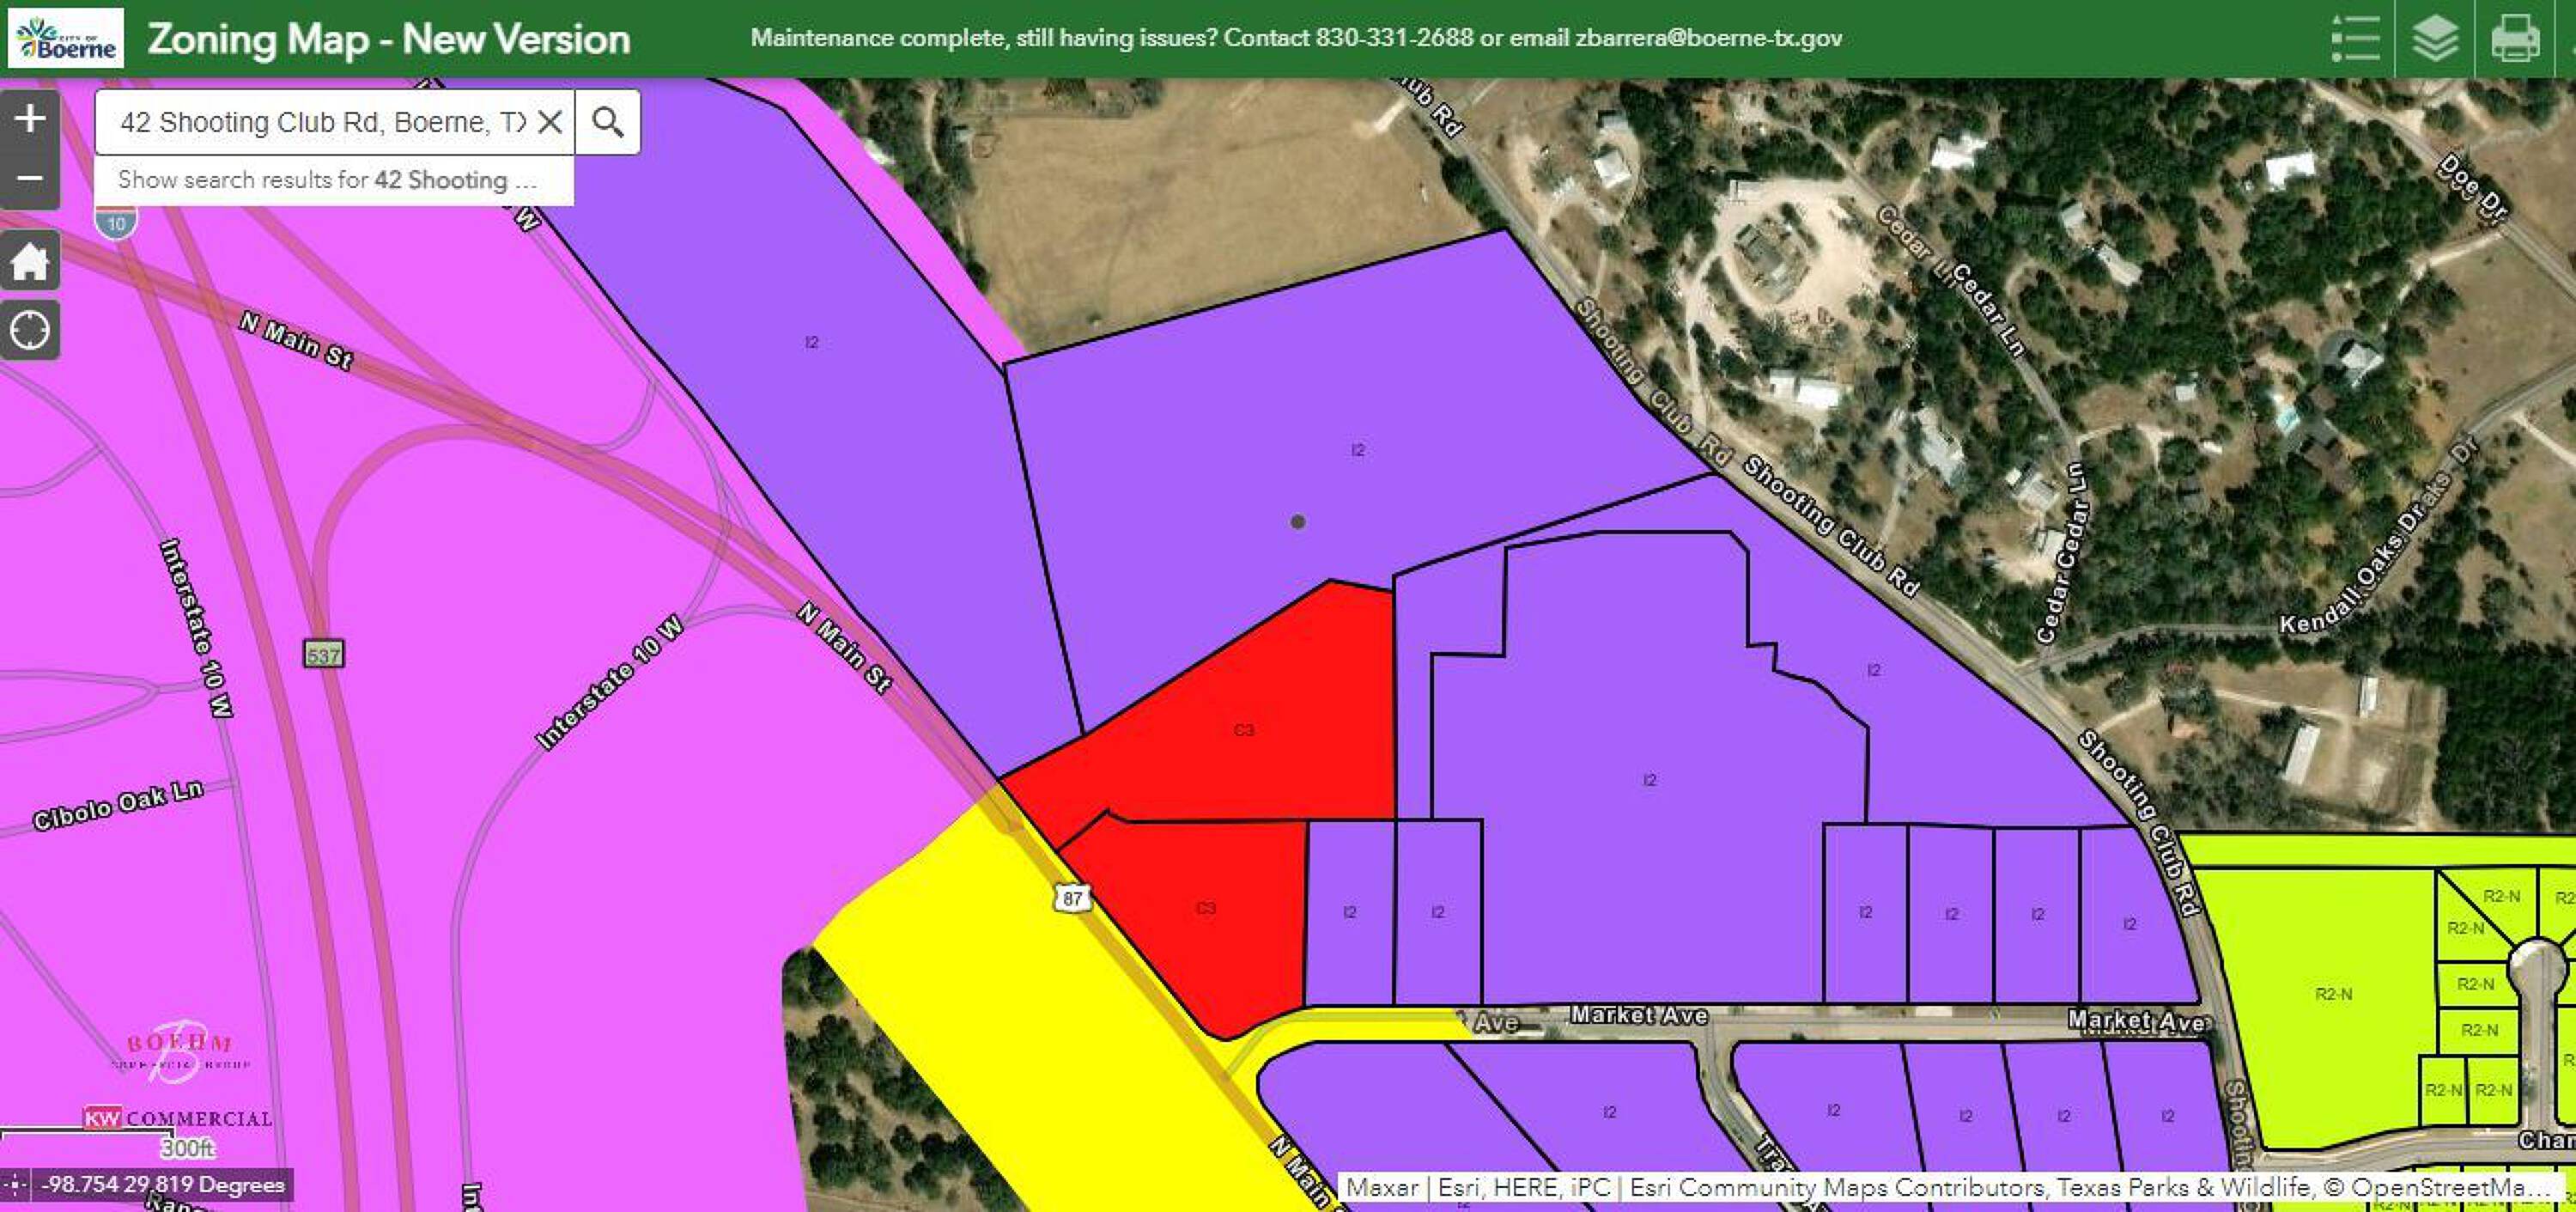
Task: Click the search magnifier button
Action: [x=608, y=122]
